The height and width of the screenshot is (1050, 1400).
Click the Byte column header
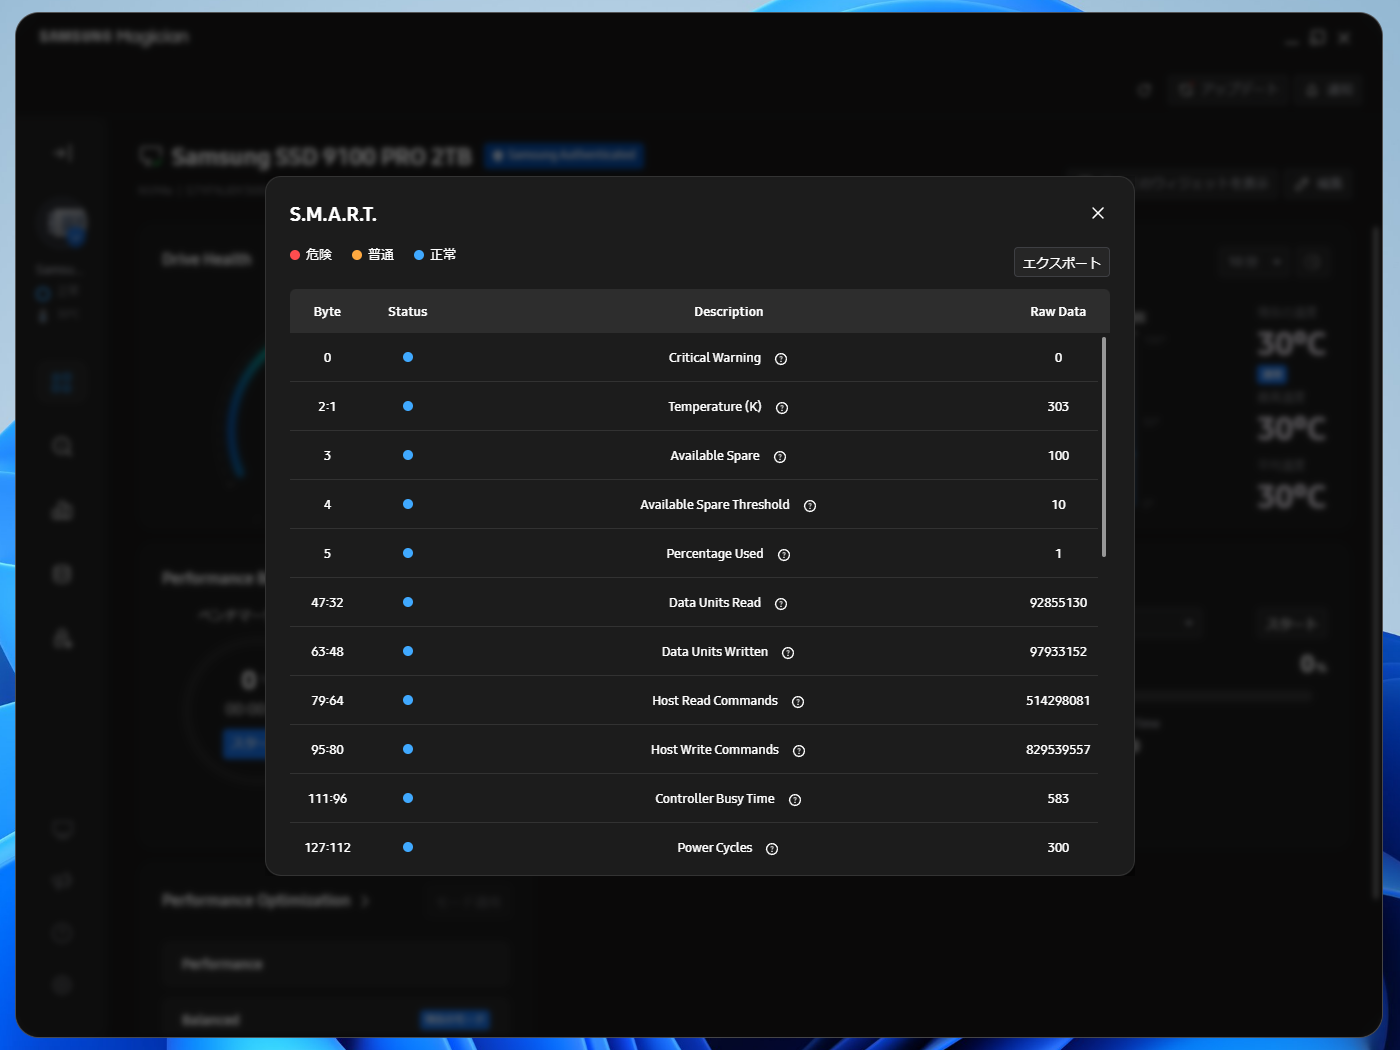click(327, 312)
